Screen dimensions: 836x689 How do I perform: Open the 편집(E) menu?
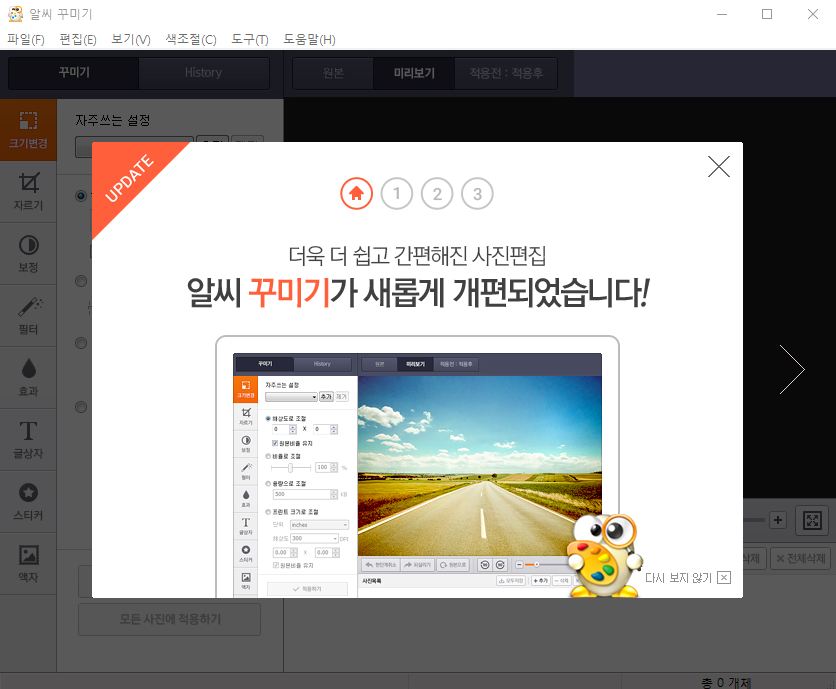[78, 39]
